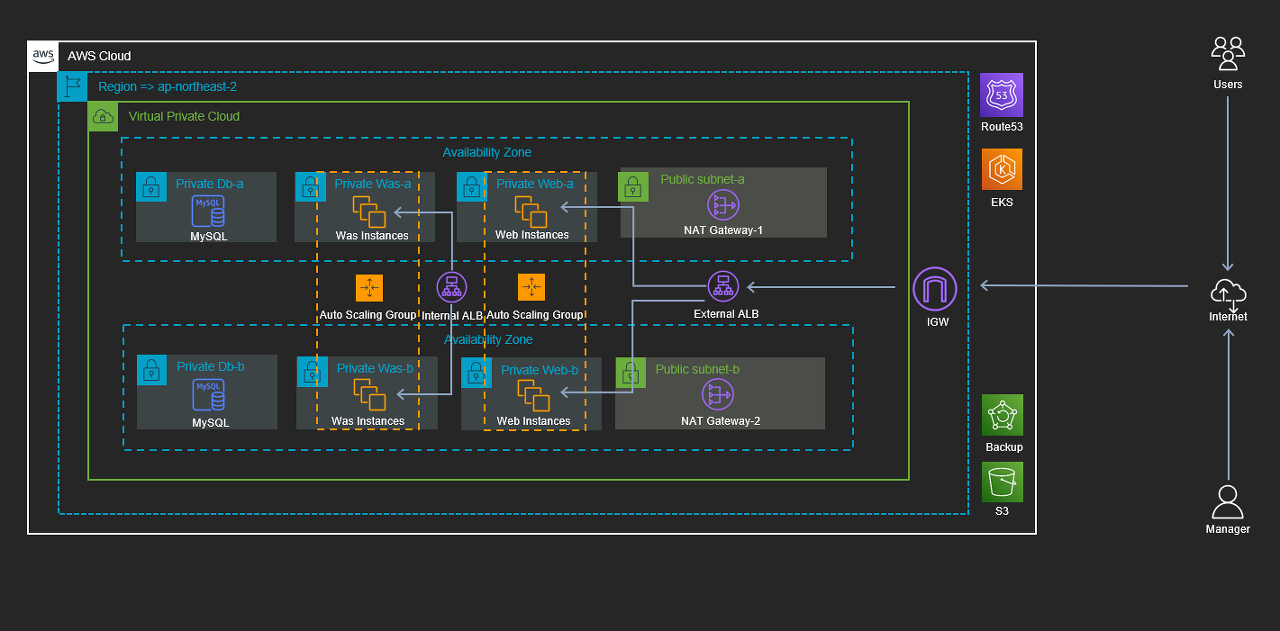Select Auto Scaling Group icon beside Was instances

click(x=369, y=287)
